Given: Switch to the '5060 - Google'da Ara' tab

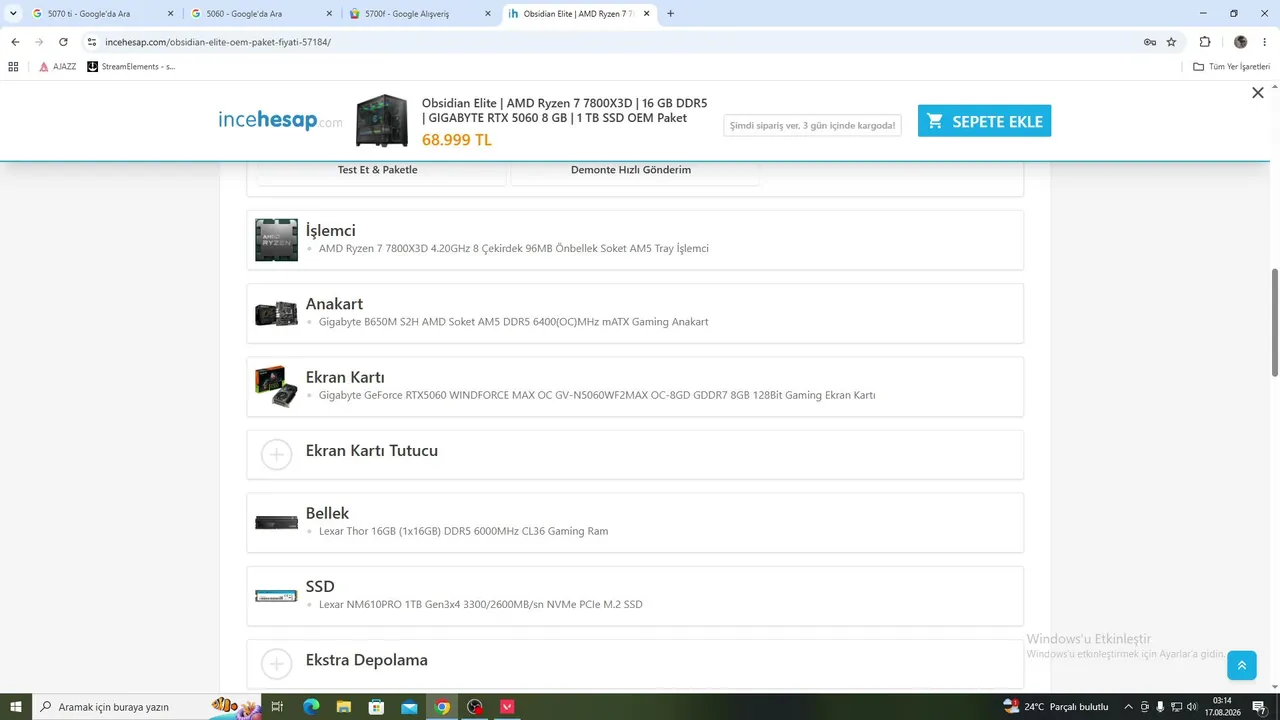Looking at the screenshot, I should (260, 14).
